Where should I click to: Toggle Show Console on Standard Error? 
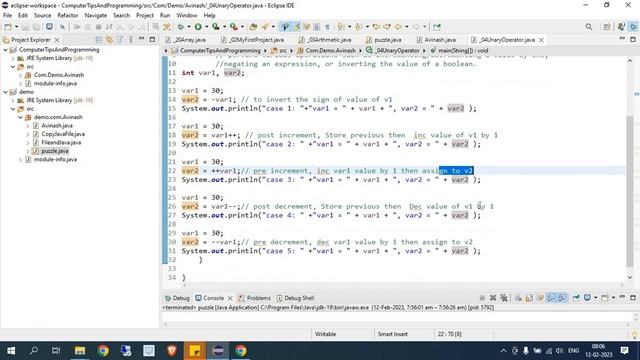click(562, 298)
